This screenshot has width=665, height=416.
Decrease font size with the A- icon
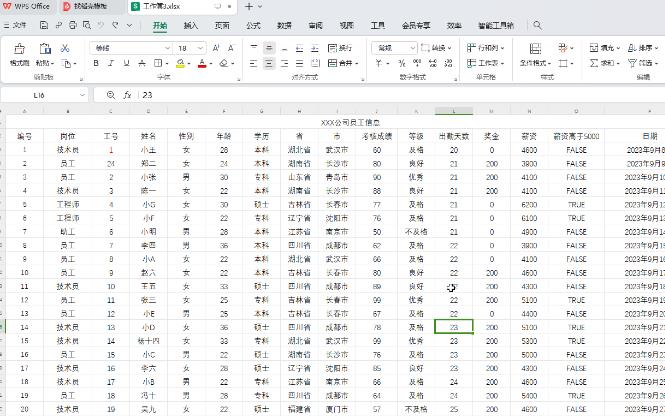231,48
